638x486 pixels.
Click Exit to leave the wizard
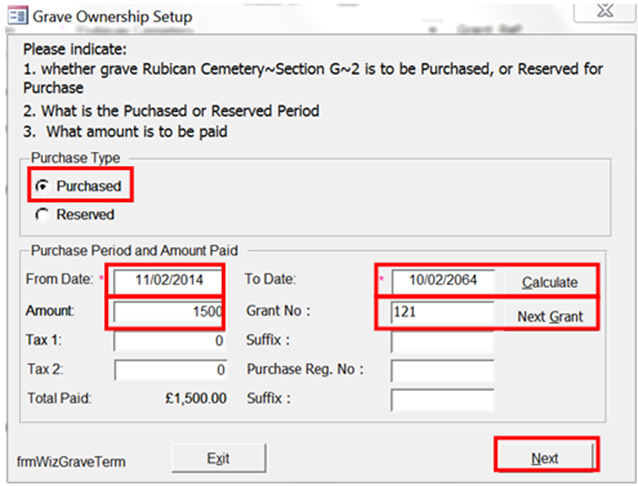218,458
